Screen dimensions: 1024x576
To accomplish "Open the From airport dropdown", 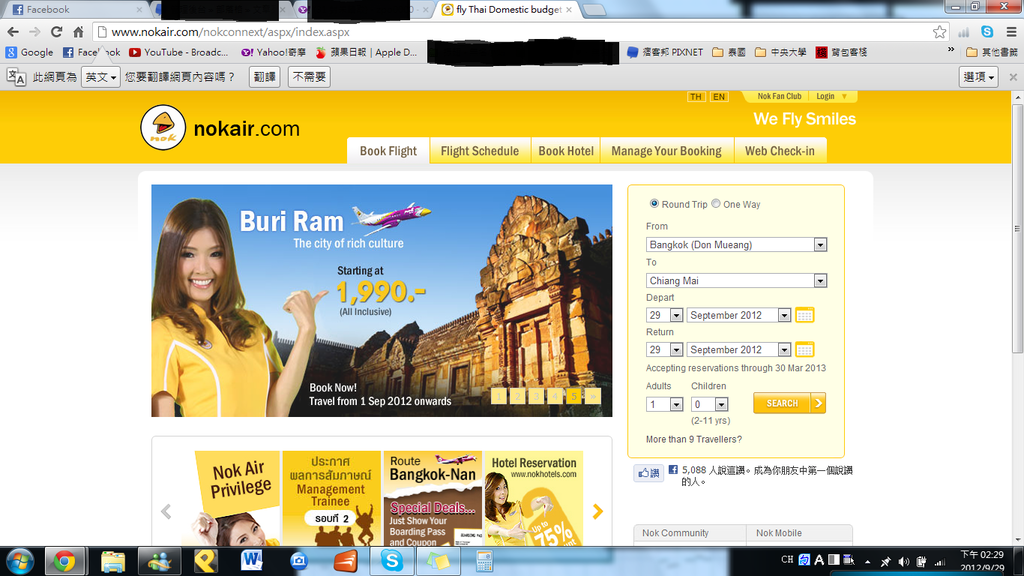I will click(736, 245).
